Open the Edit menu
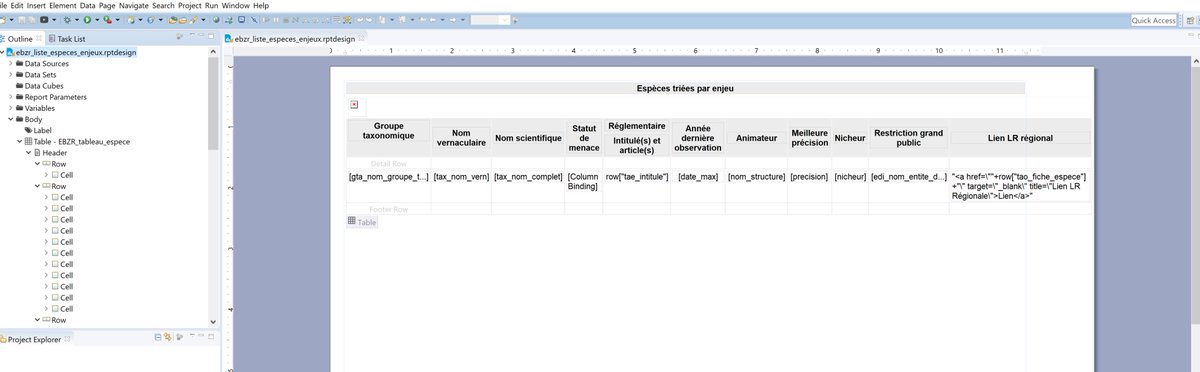The image size is (1200, 372). [17, 5]
